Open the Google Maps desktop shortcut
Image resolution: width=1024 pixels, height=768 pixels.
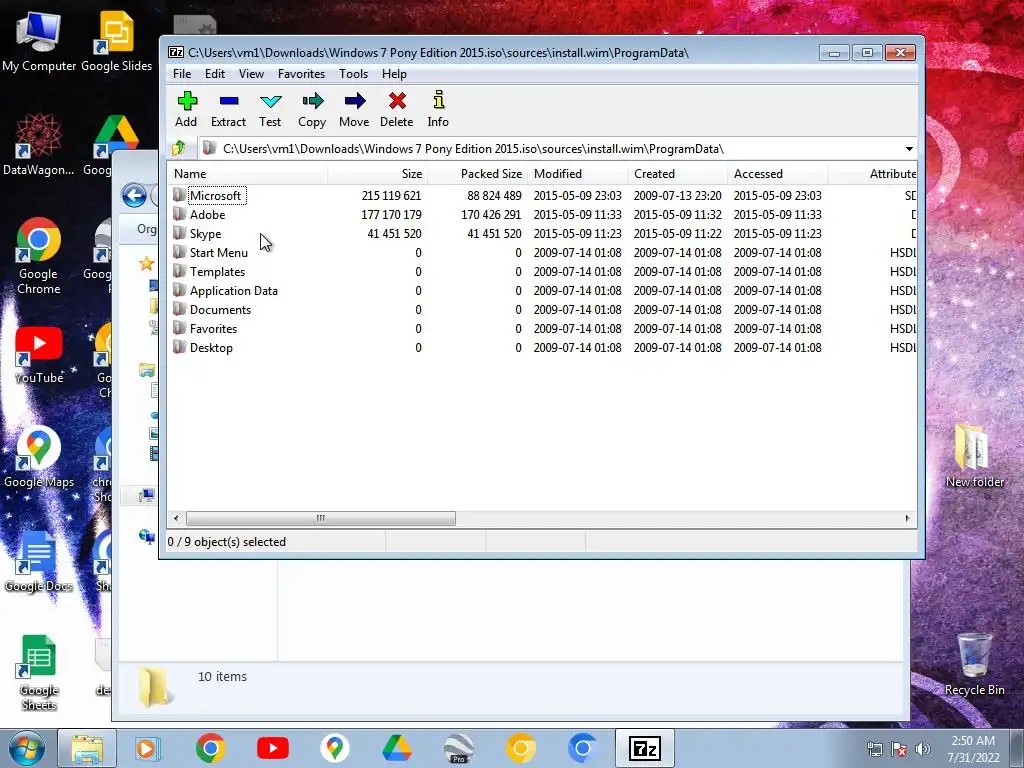click(x=39, y=458)
